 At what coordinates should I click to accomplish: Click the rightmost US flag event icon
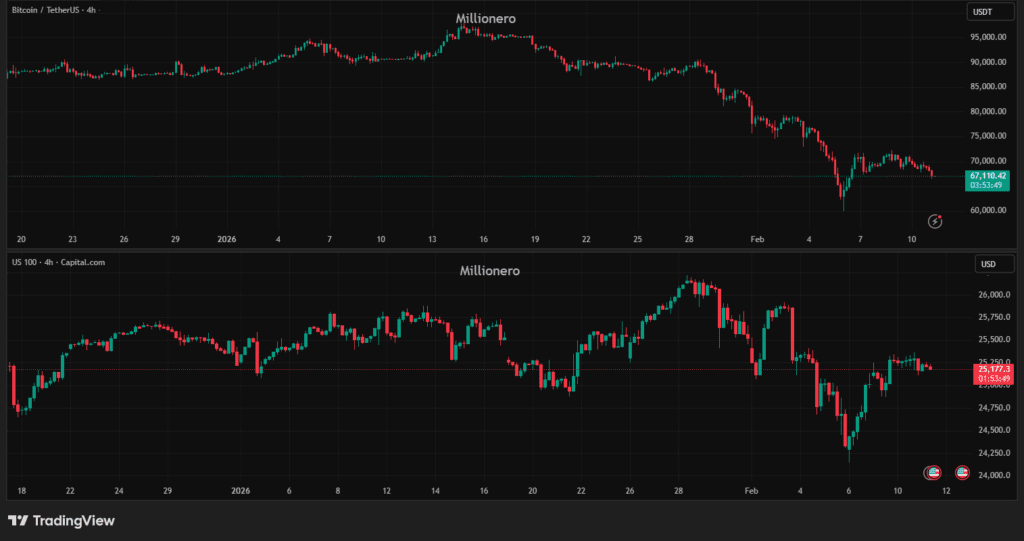click(x=963, y=472)
